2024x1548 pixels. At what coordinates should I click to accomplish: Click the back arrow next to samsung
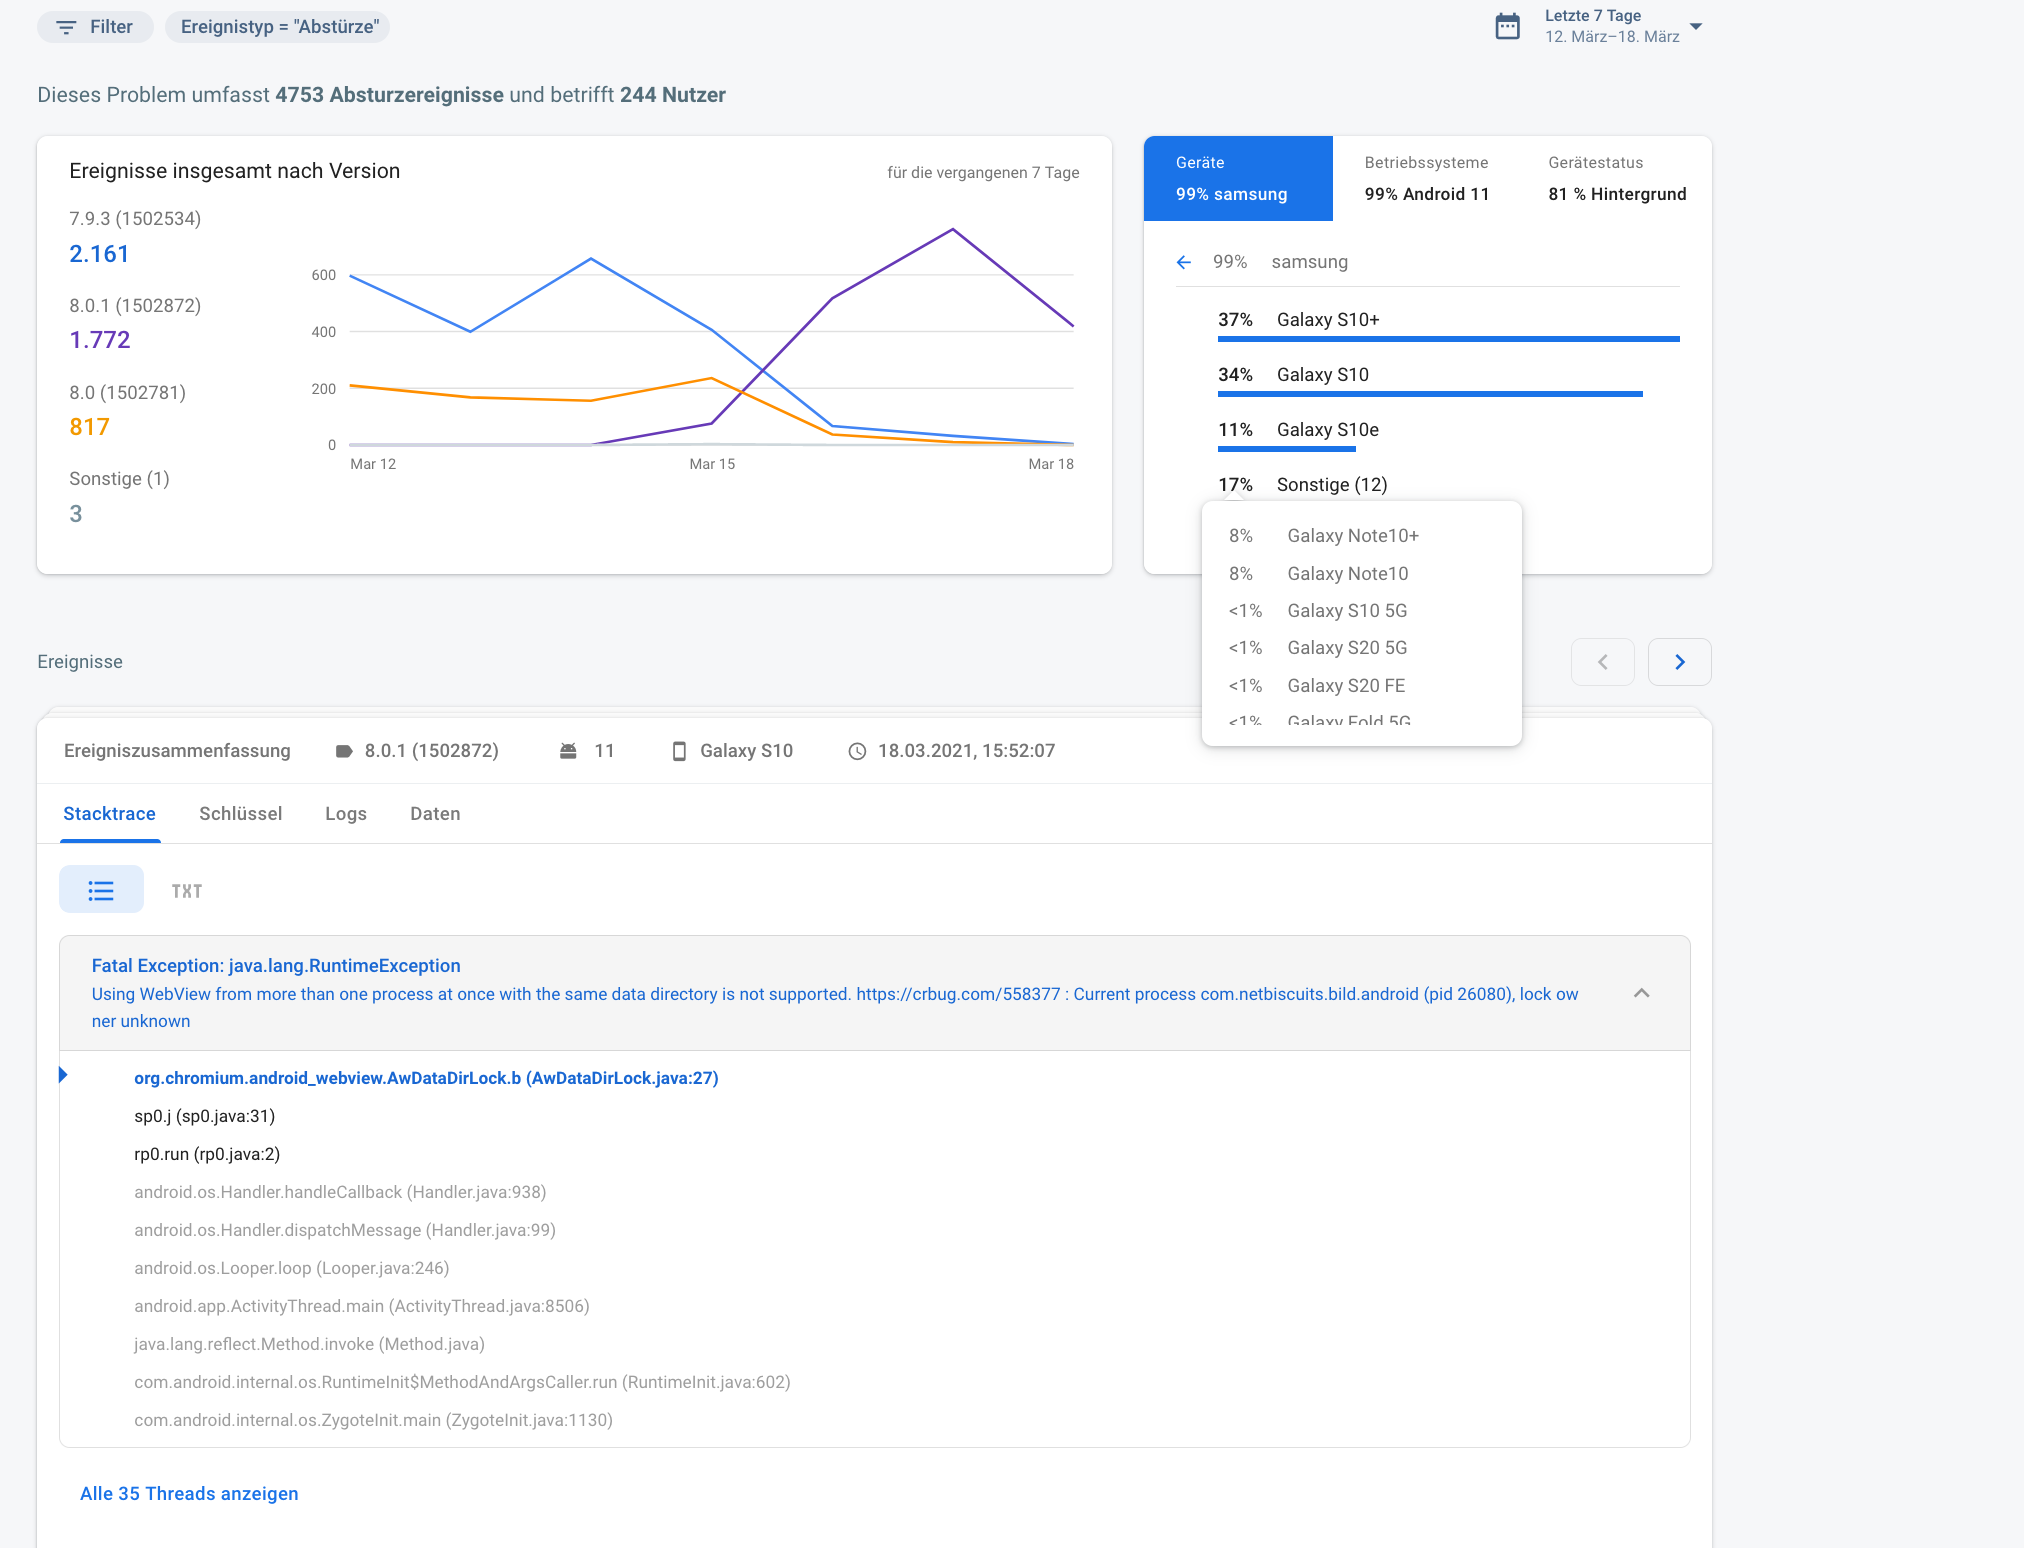click(x=1184, y=262)
